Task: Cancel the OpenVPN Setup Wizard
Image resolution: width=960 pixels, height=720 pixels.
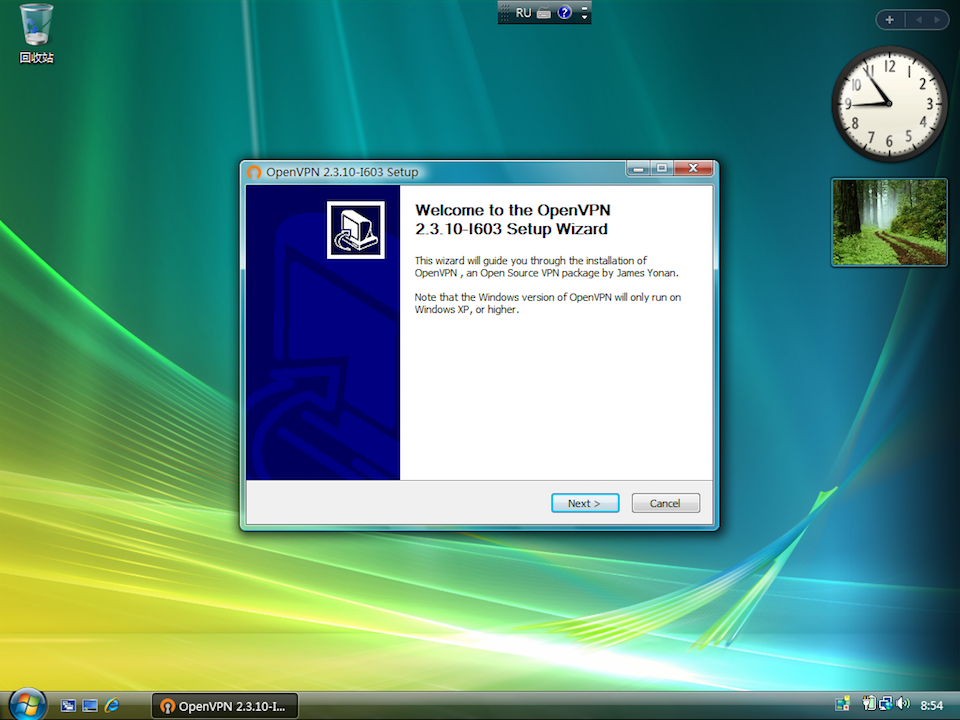Action: point(665,503)
